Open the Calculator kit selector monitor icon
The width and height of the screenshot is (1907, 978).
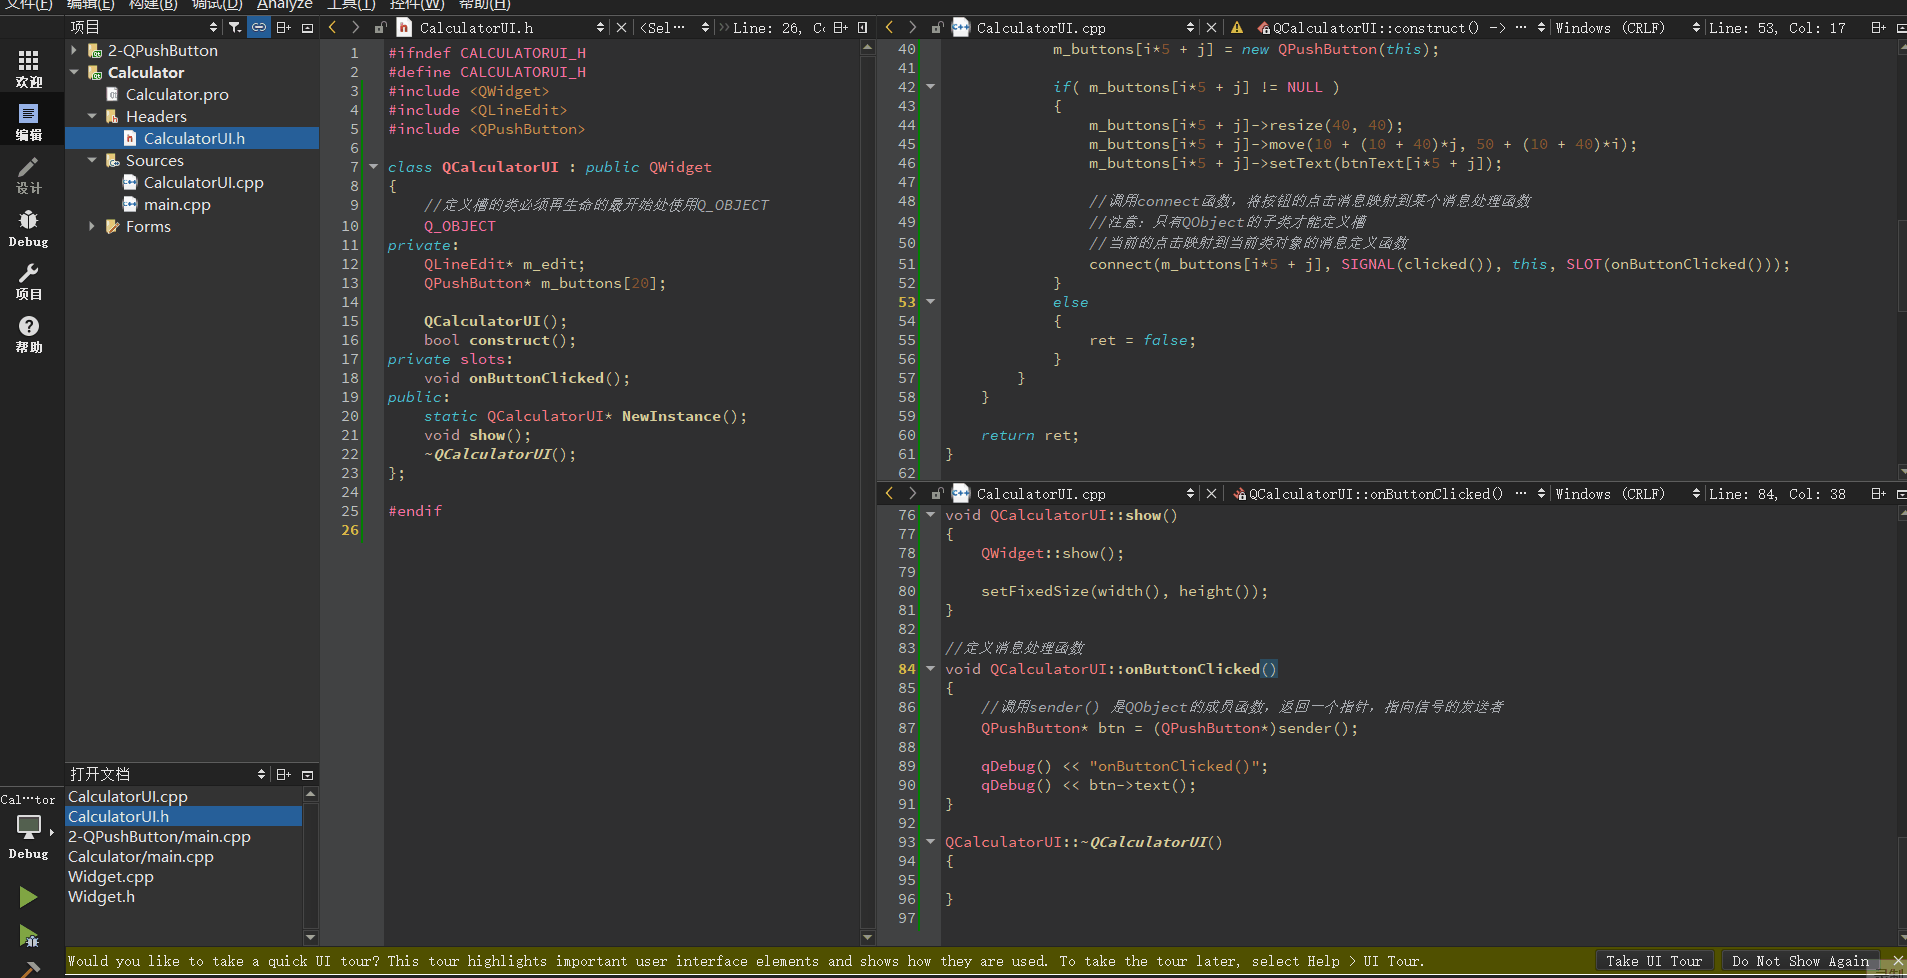pyautogui.click(x=29, y=827)
